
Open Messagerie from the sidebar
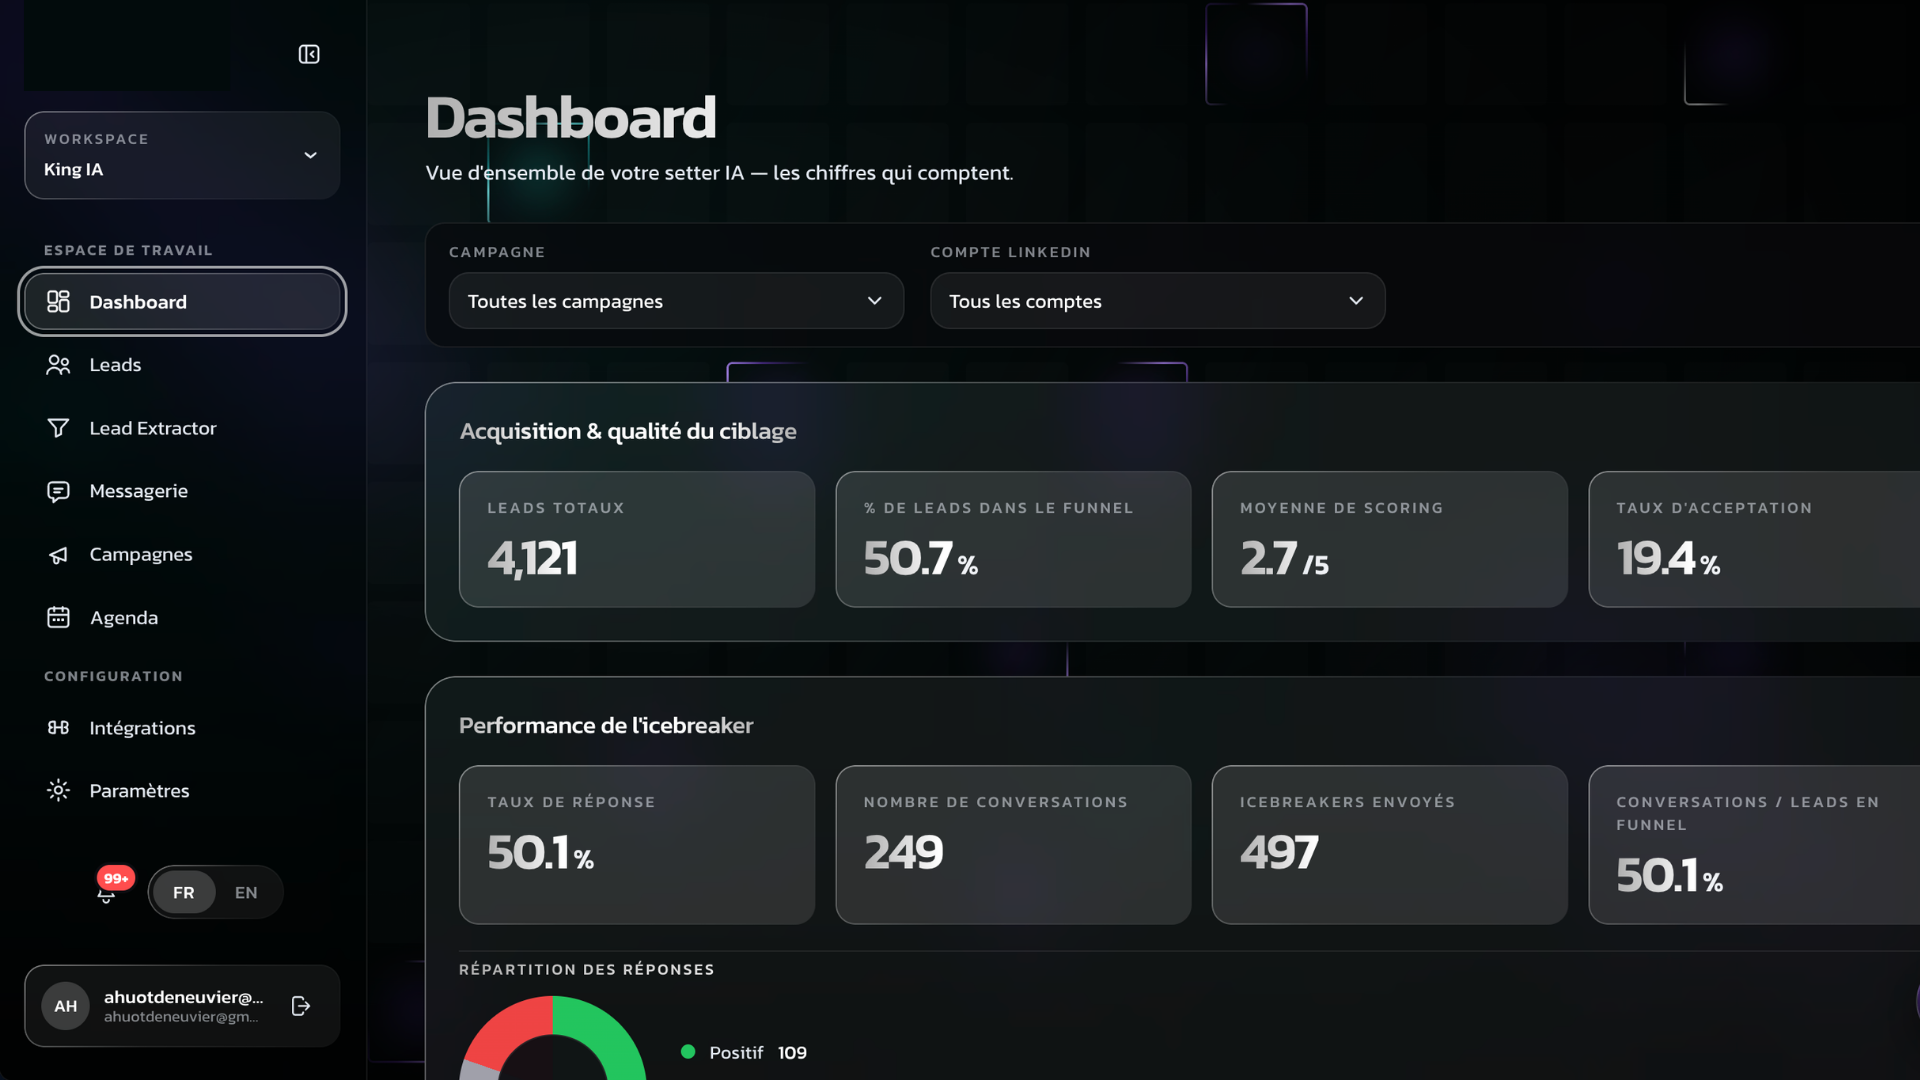182,491
